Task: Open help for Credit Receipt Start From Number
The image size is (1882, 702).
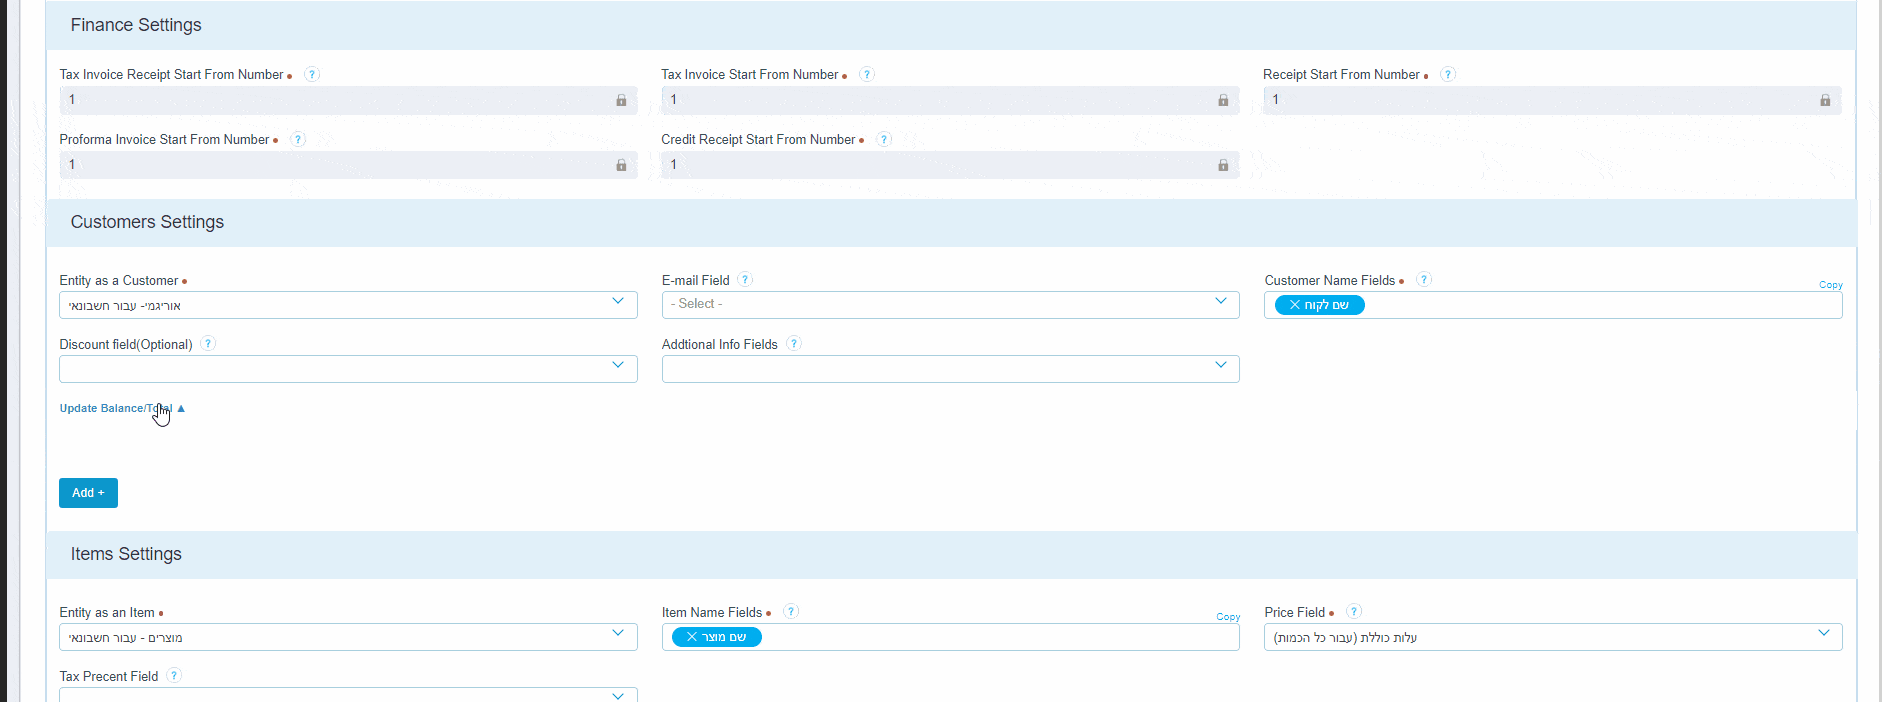Action: tap(884, 140)
